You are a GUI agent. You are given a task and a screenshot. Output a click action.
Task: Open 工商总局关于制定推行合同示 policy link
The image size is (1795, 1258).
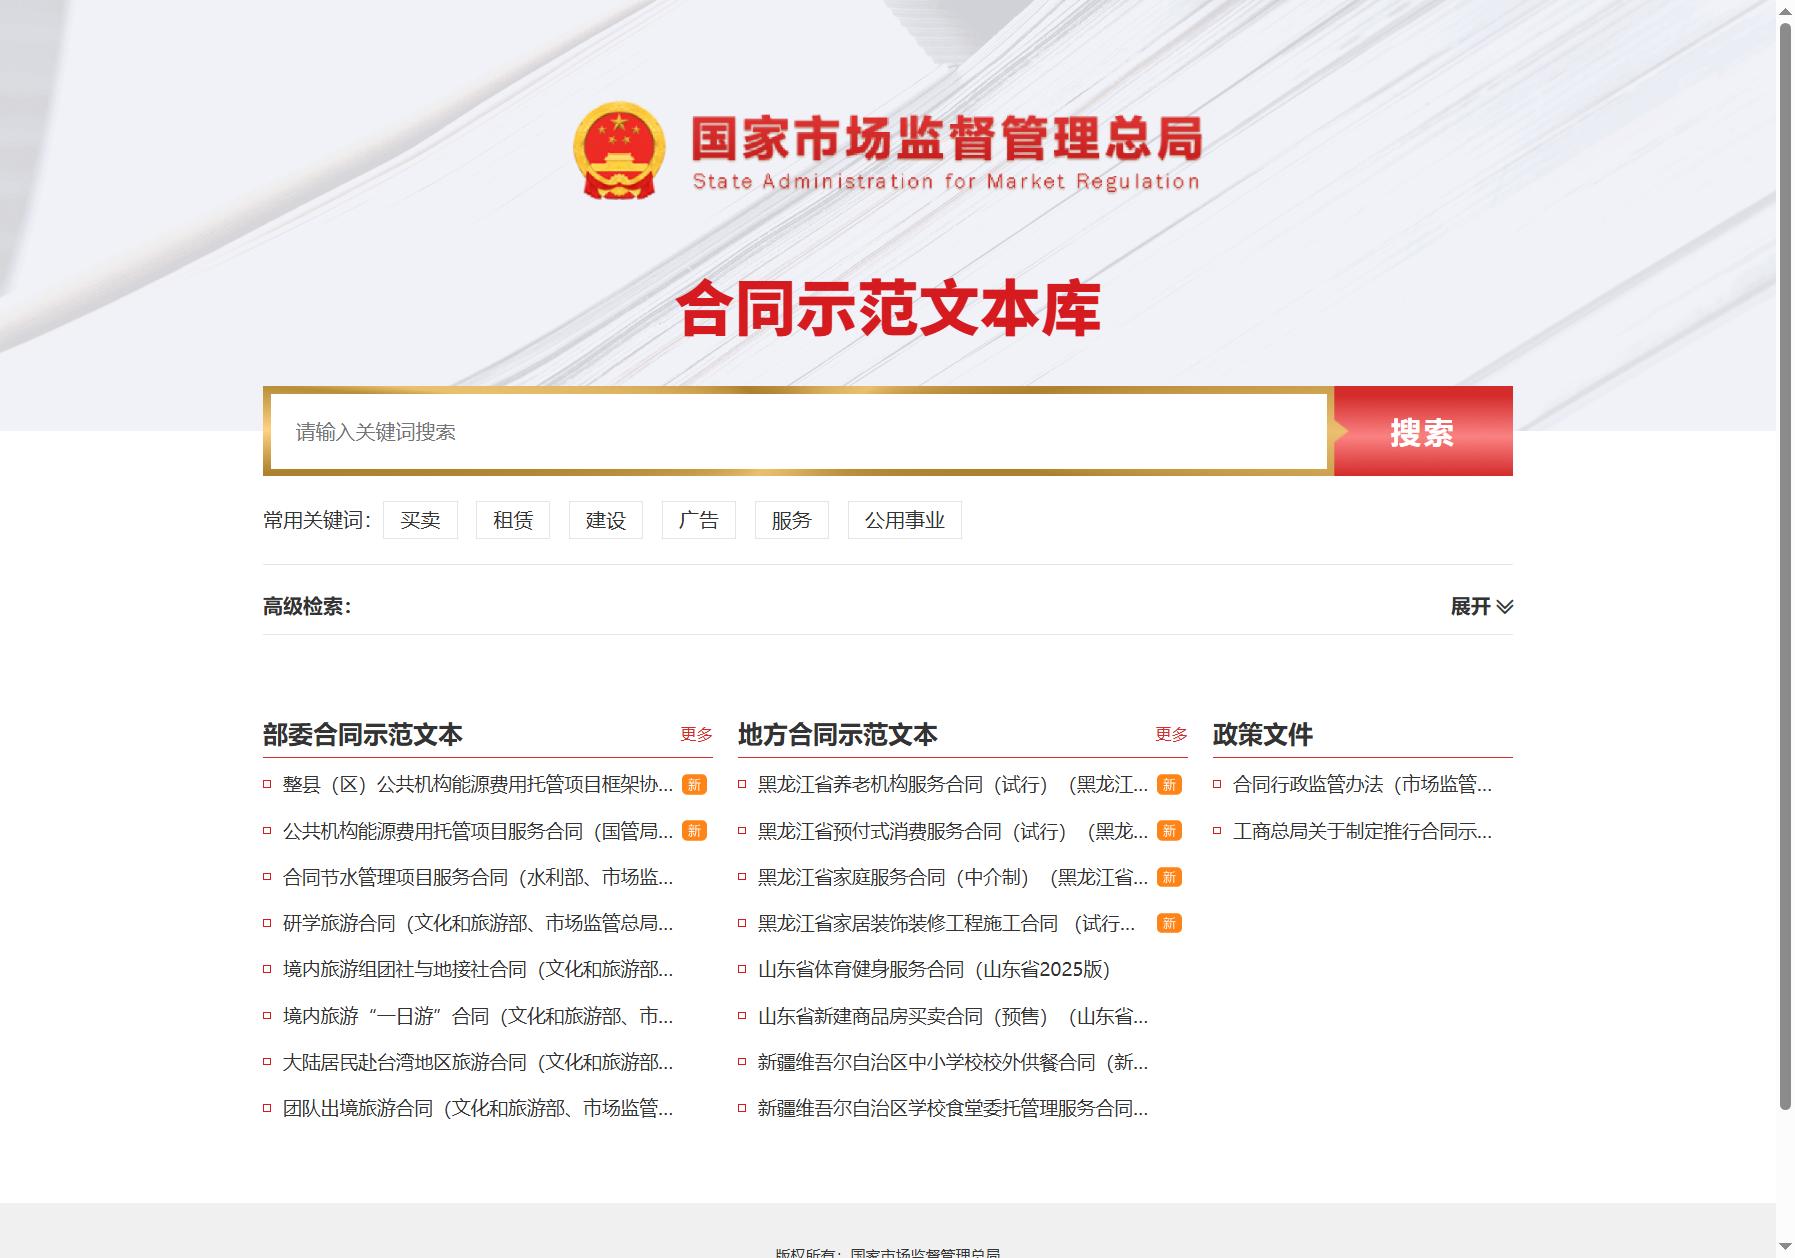(x=1362, y=831)
